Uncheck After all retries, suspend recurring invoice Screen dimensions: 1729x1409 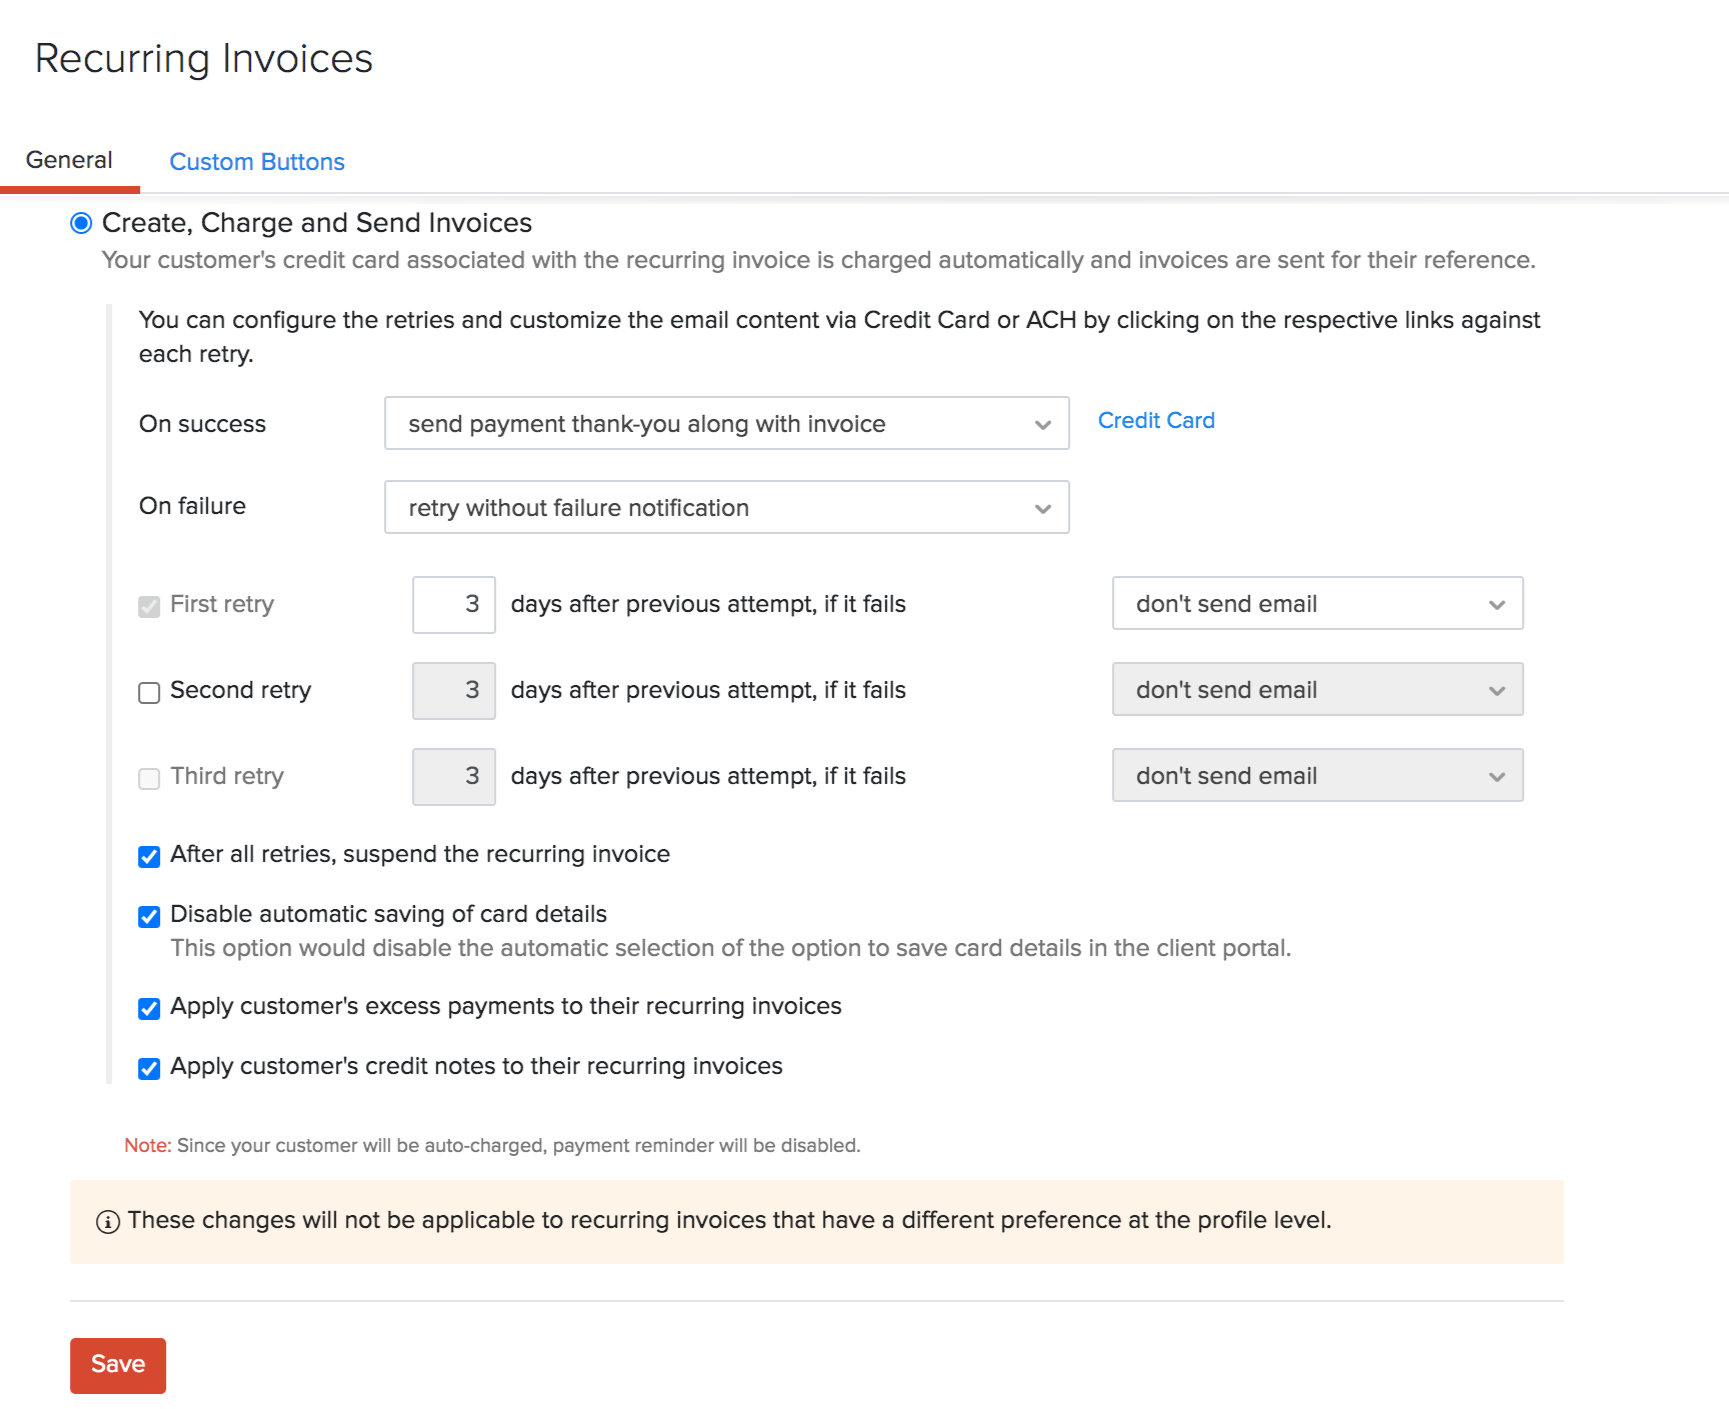click(149, 857)
